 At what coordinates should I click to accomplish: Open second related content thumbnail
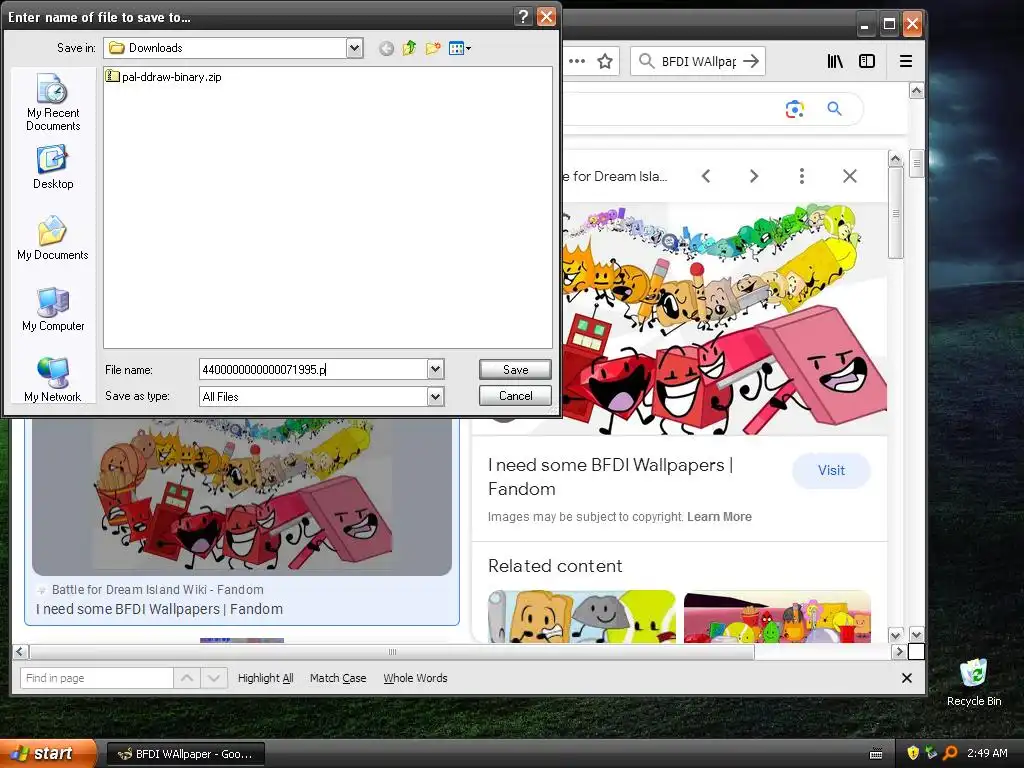tap(777, 616)
